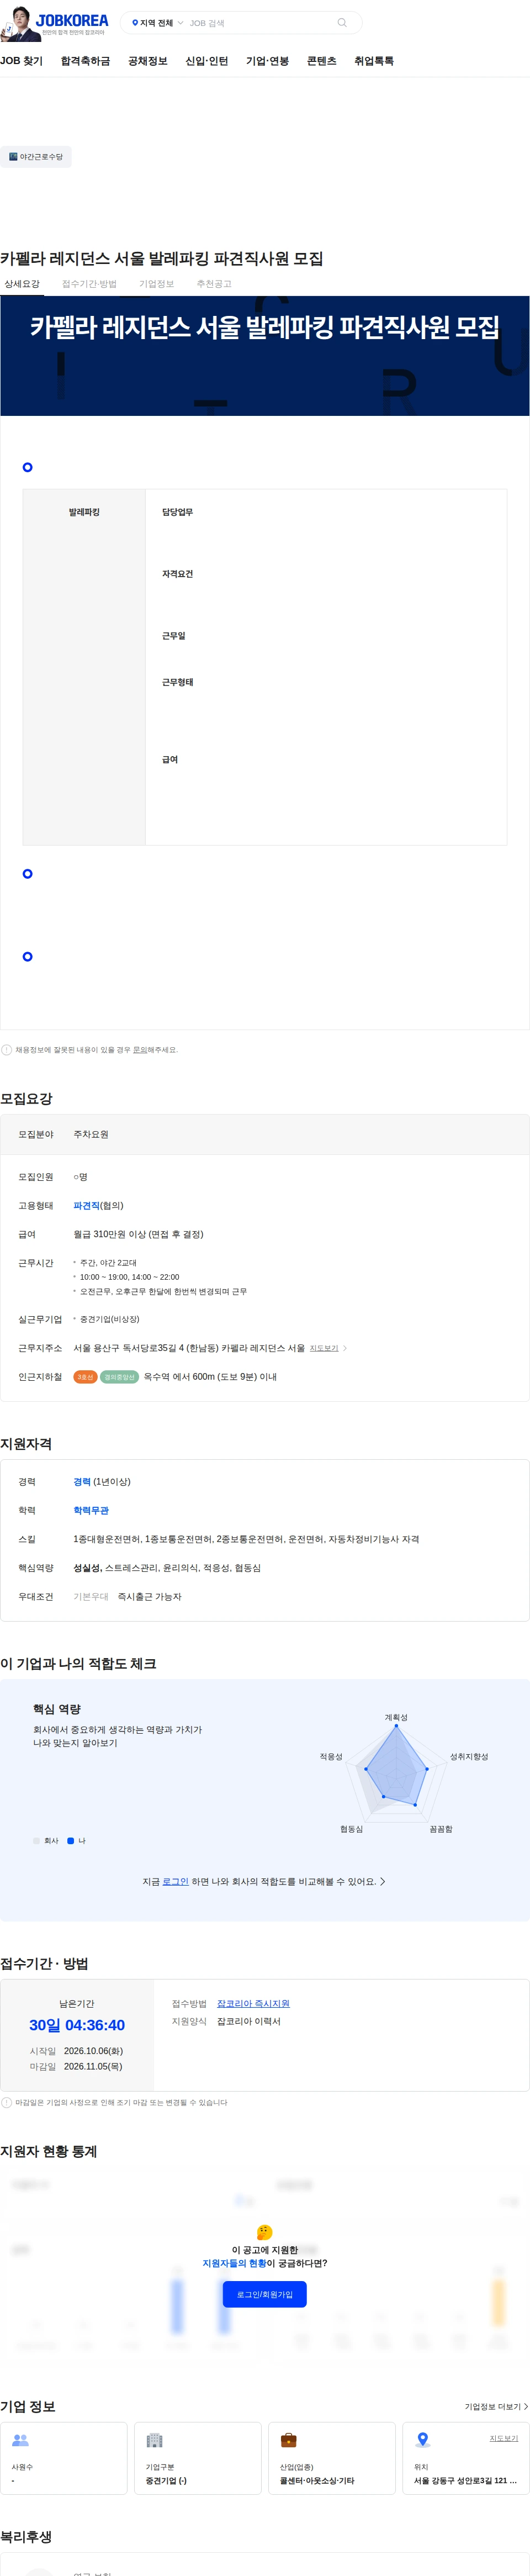Screen dimensions: 530x2576
Task: Click the 콜센터·아웃소싱·기타 industry text
Action: pos(317,2481)
